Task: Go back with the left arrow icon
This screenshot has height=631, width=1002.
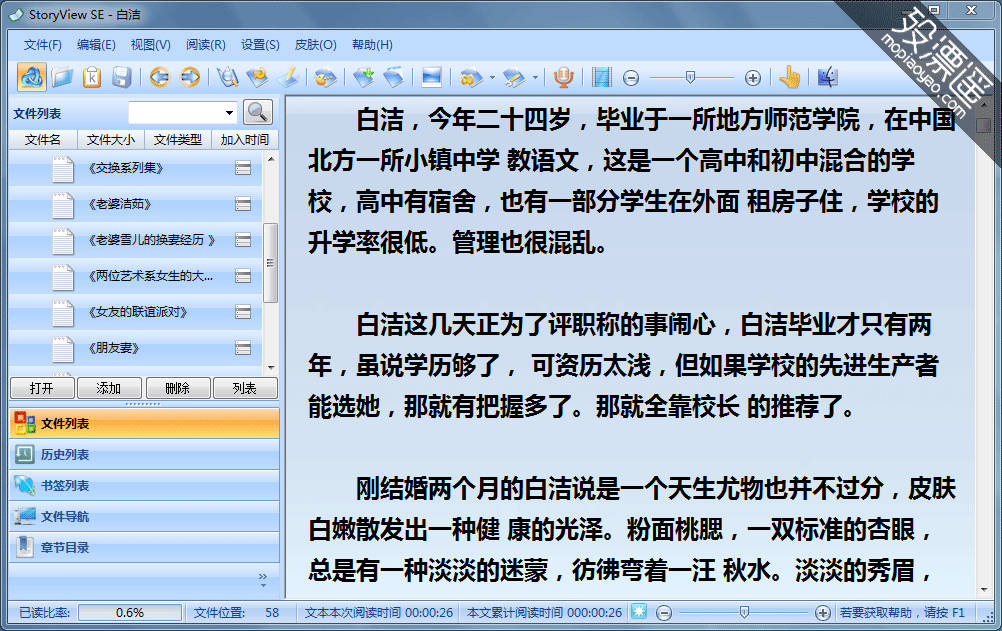Action: tap(159, 77)
